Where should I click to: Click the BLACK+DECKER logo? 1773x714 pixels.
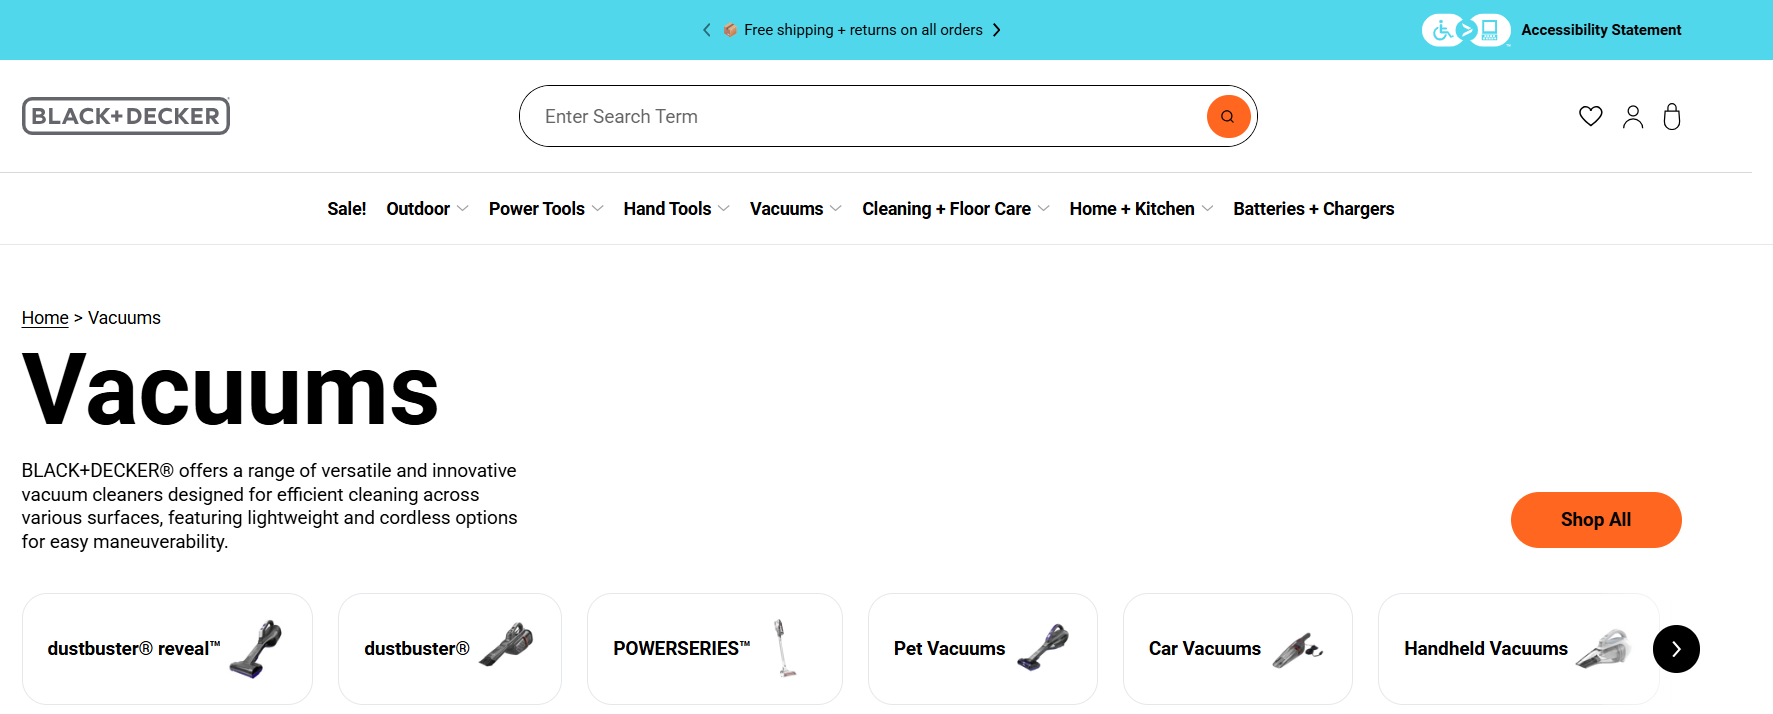tap(126, 116)
